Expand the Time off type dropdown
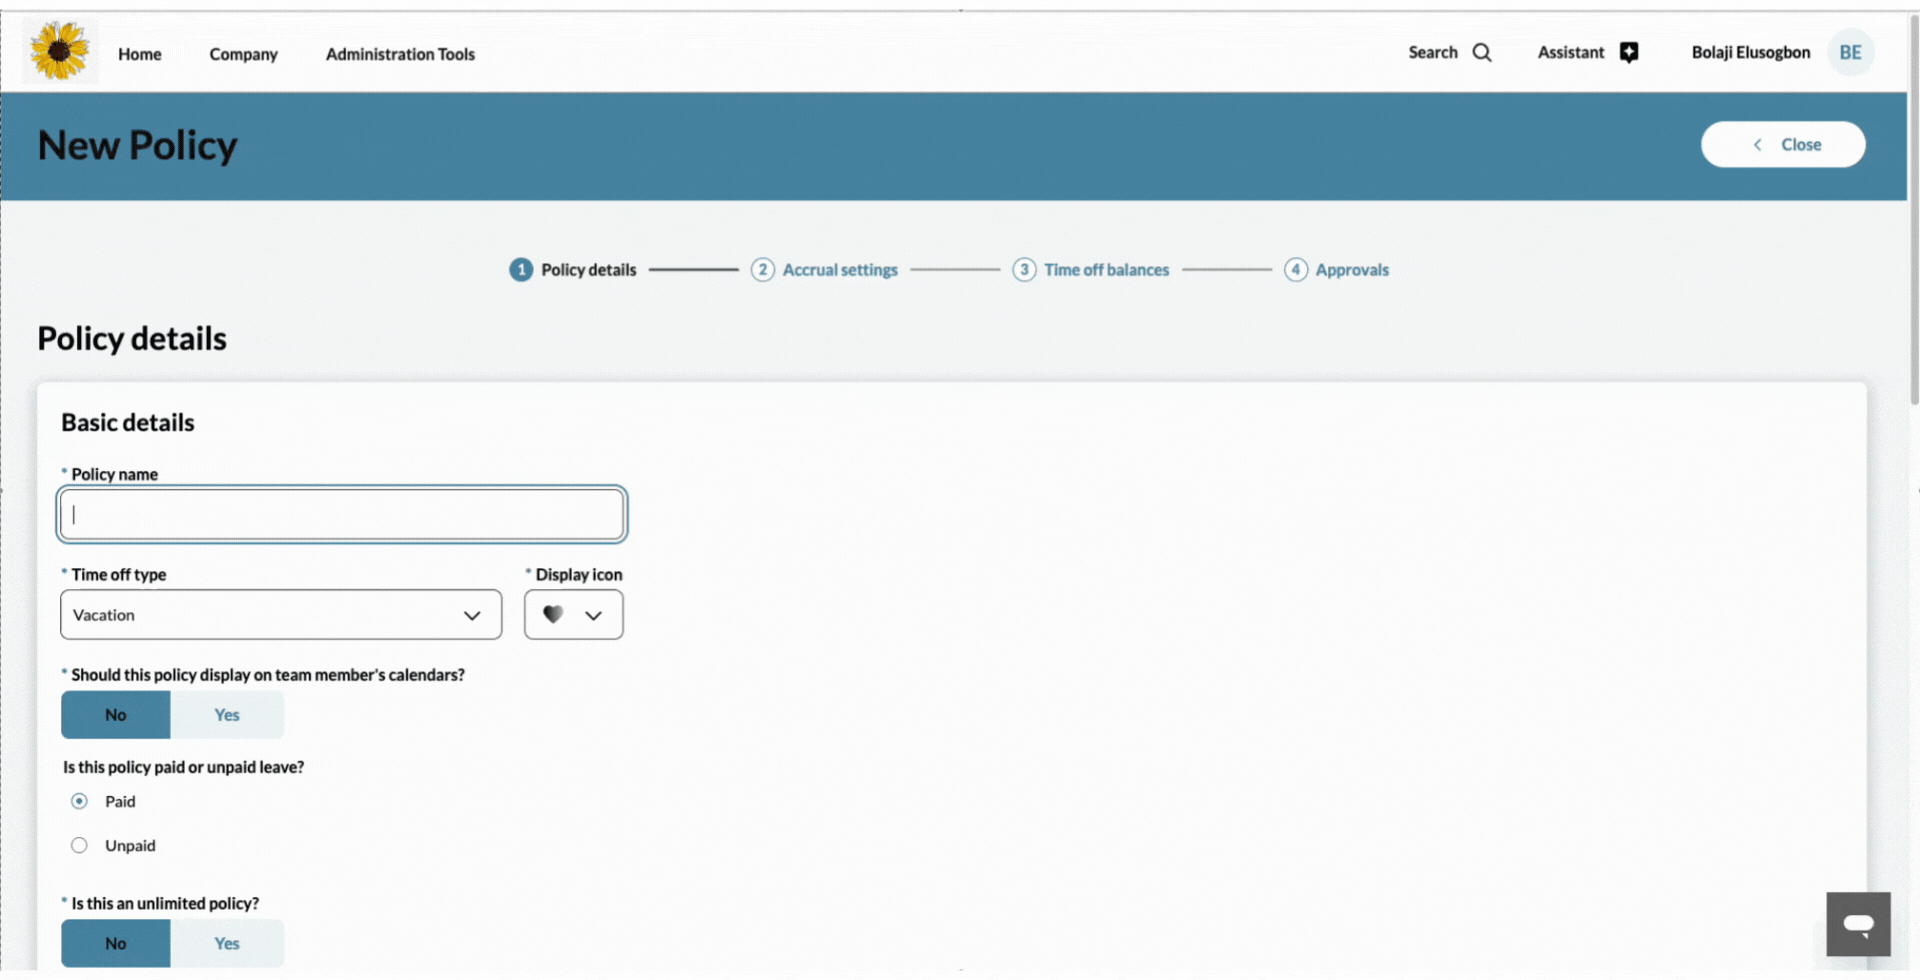 pyautogui.click(x=280, y=615)
